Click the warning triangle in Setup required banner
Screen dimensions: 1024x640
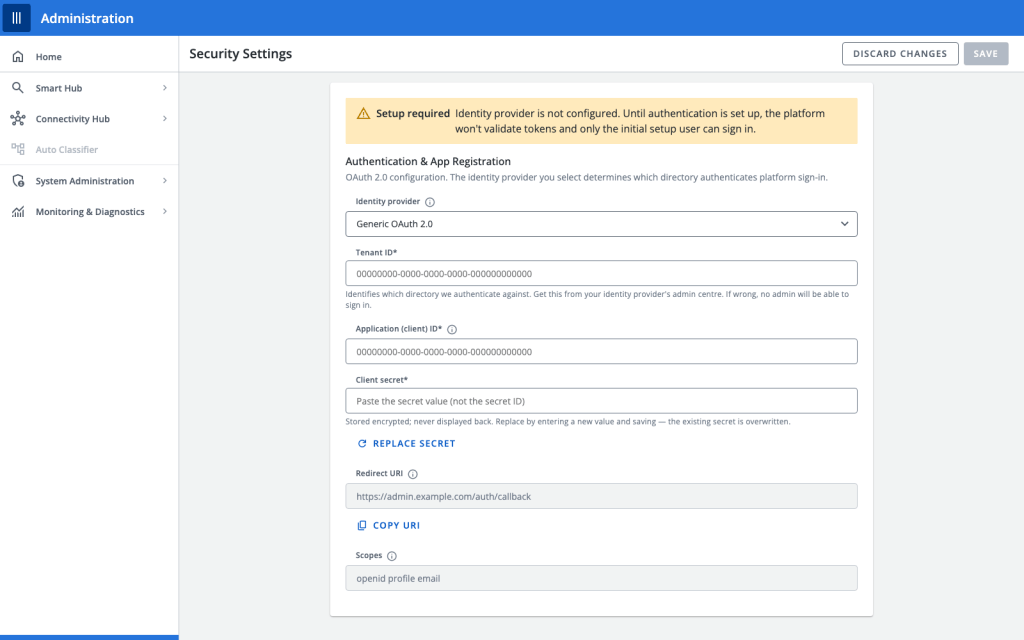pos(363,114)
